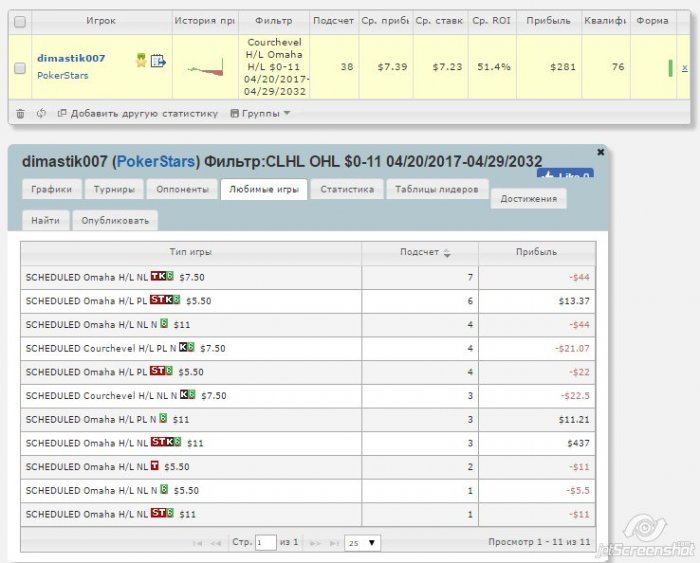Click the green form indicator bar
Image resolution: width=700 pixels, height=563 pixels.
[x=670, y=68]
